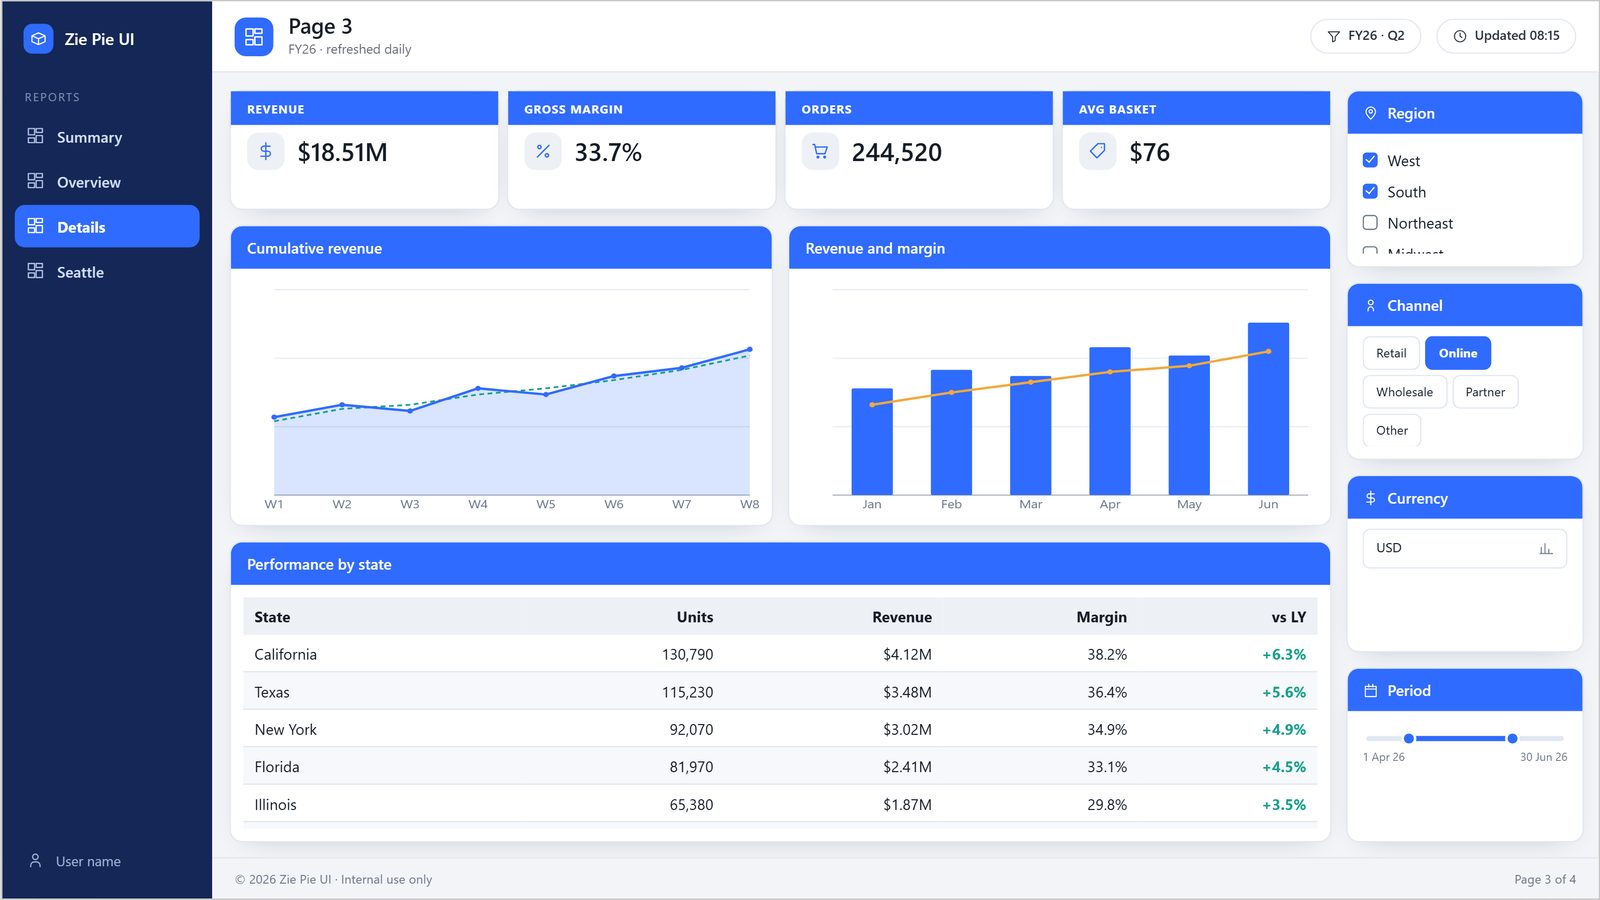Sort by the Margin column header
Screen dimensions: 1600x900
pos(1101,617)
